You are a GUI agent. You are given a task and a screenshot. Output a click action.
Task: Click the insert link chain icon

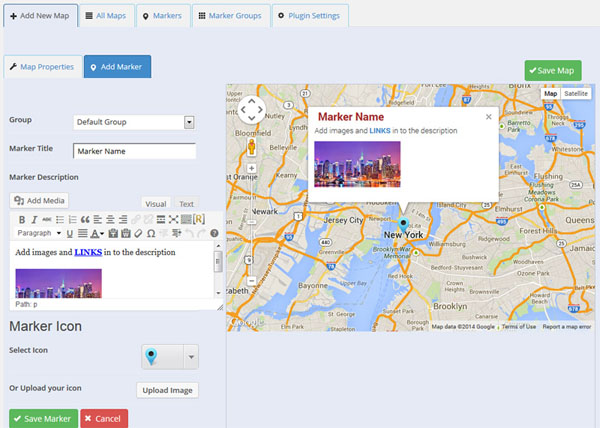pos(136,220)
